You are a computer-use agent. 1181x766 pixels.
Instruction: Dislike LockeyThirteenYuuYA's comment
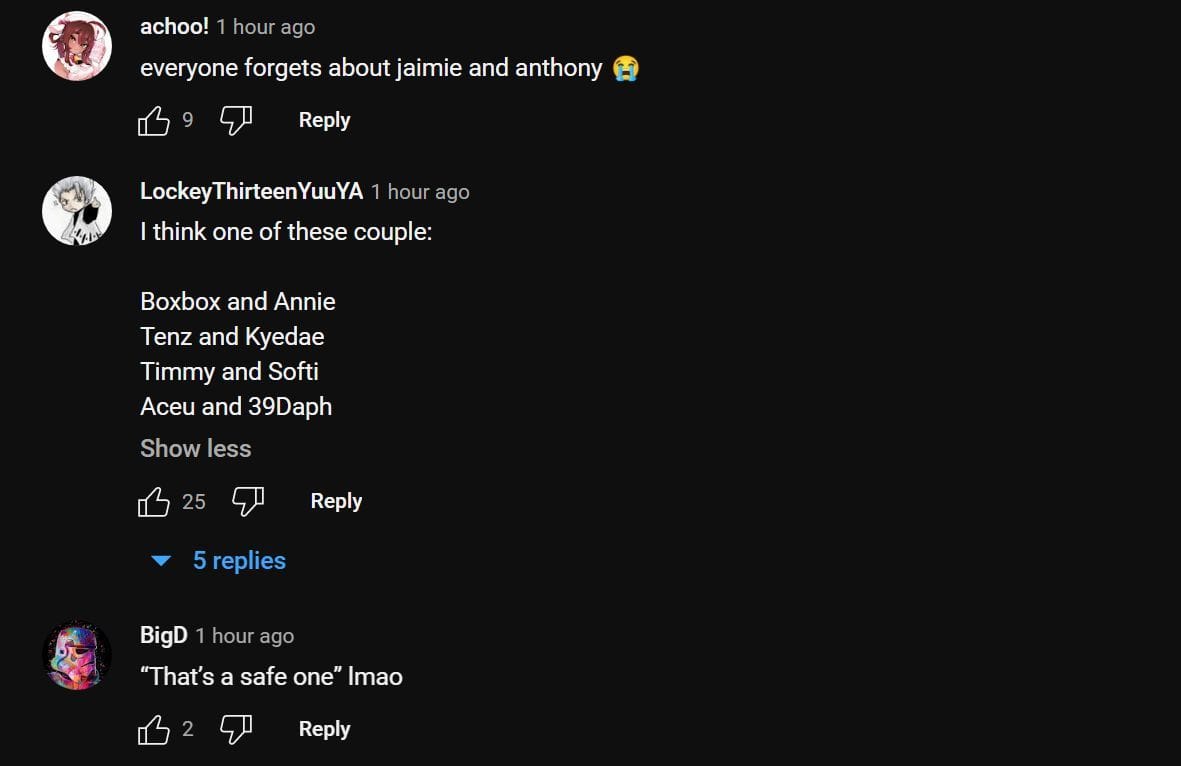[x=248, y=502]
